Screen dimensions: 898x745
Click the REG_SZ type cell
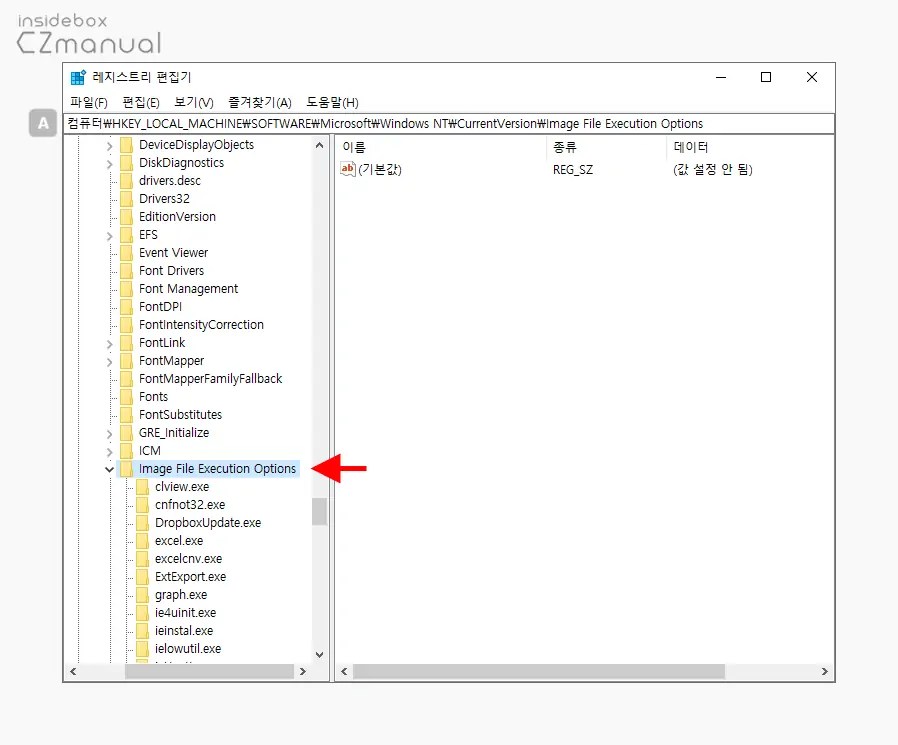pos(573,170)
